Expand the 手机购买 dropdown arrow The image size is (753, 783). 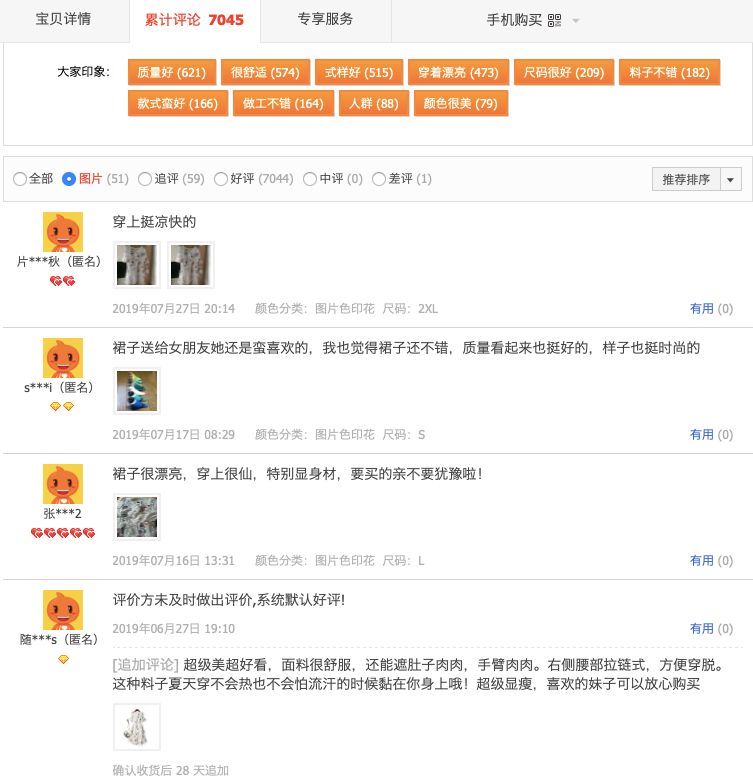pos(576,21)
